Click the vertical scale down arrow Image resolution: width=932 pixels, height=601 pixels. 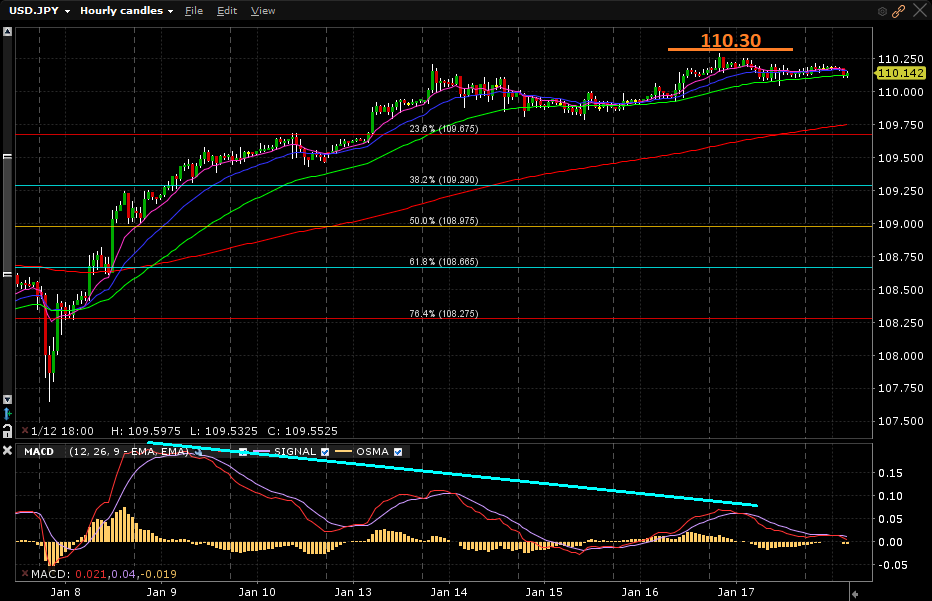7,399
